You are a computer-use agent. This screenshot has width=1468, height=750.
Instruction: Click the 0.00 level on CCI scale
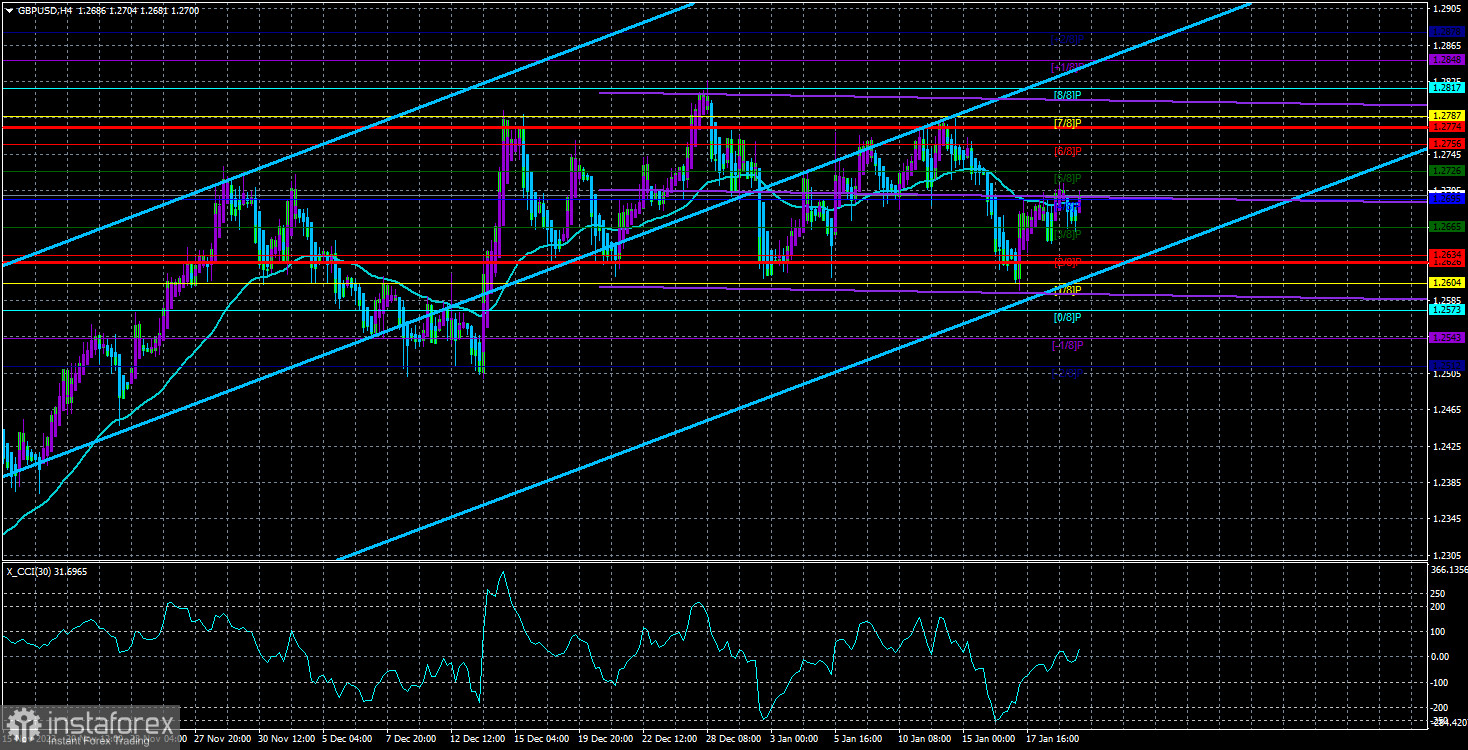[x=1440, y=657]
